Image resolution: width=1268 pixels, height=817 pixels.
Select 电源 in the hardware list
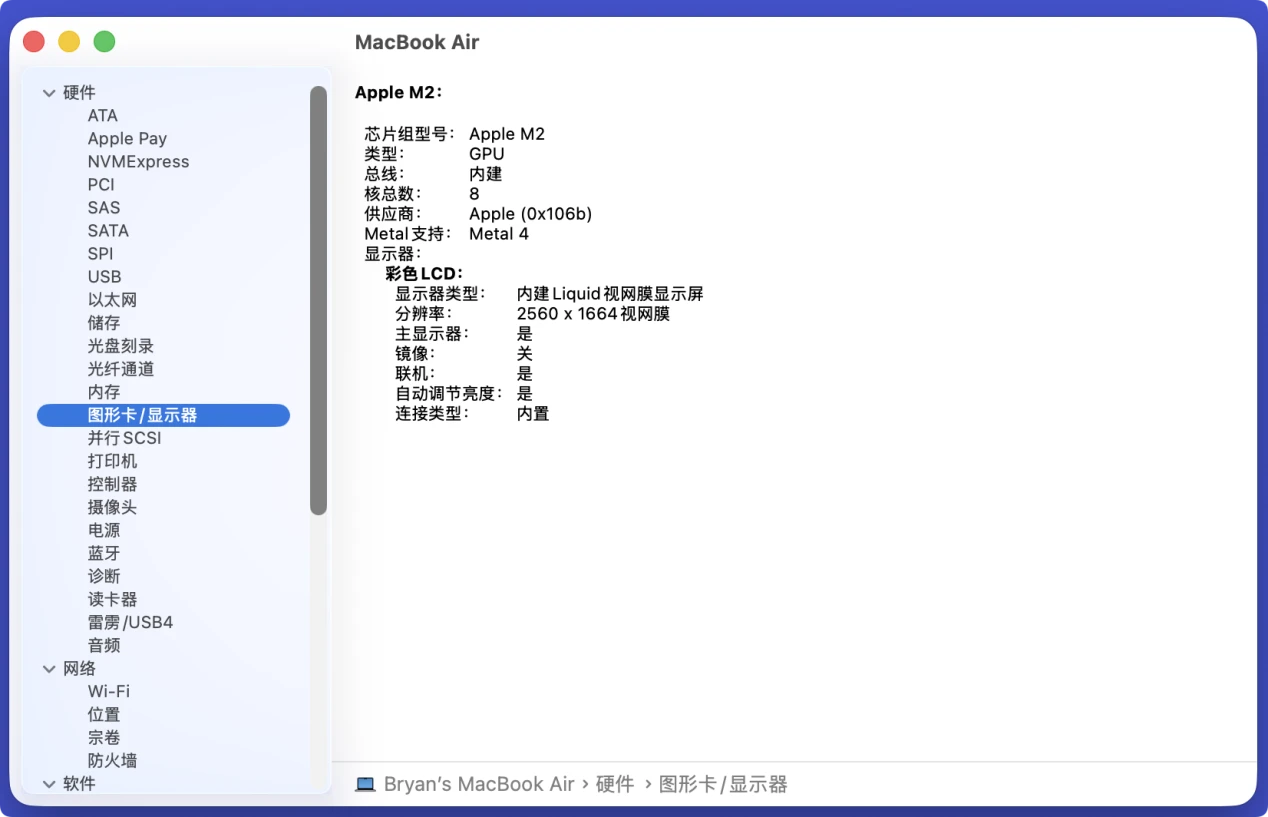pyautogui.click(x=104, y=530)
